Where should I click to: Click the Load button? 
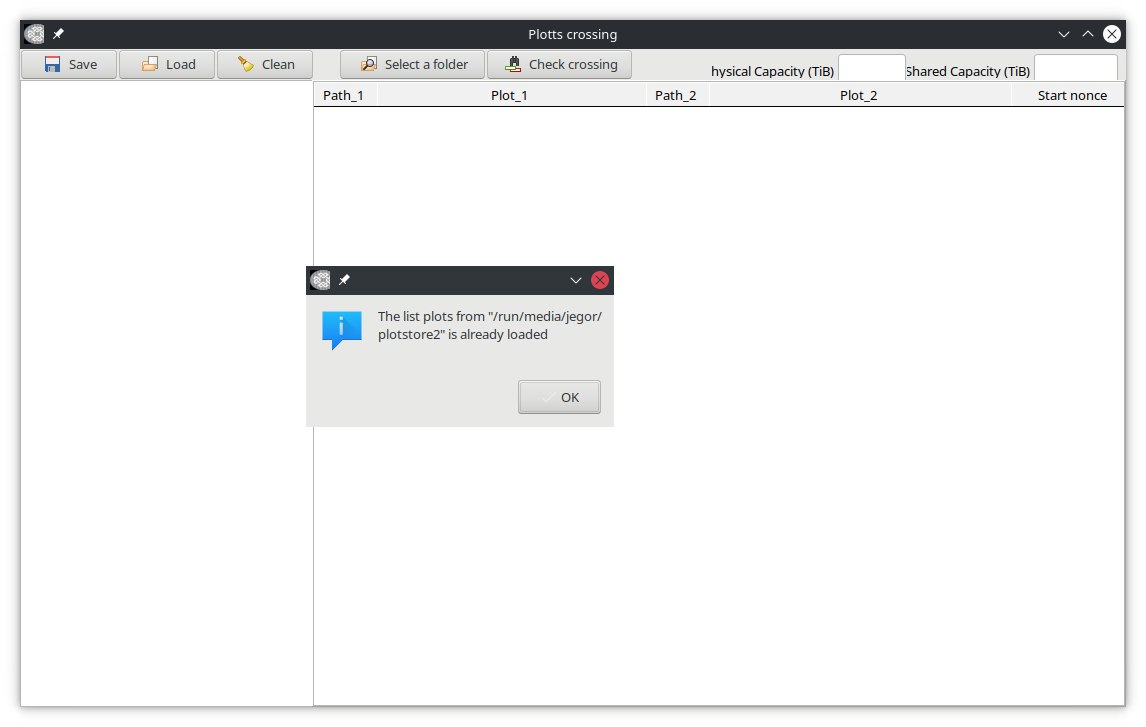coord(167,64)
